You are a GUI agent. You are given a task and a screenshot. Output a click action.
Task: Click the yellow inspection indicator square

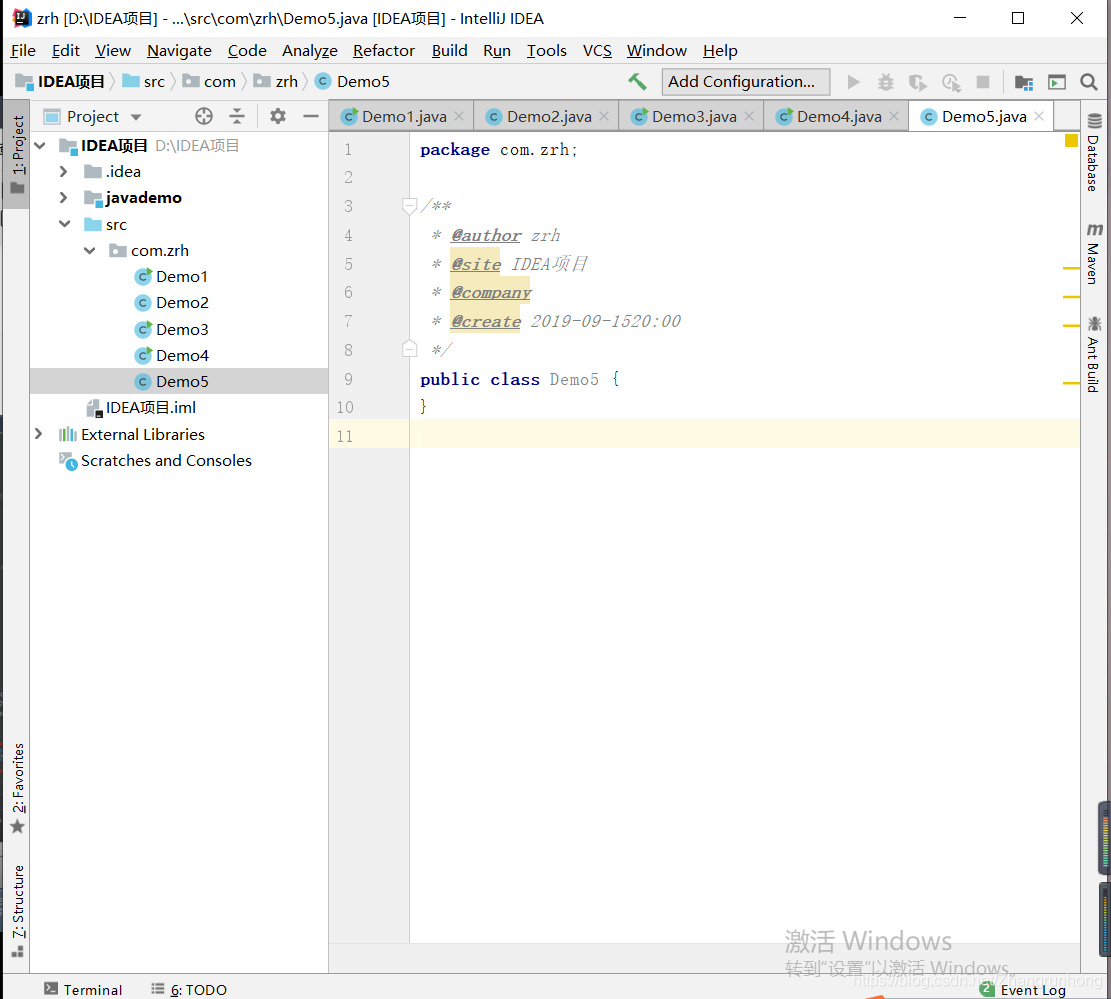[1071, 141]
